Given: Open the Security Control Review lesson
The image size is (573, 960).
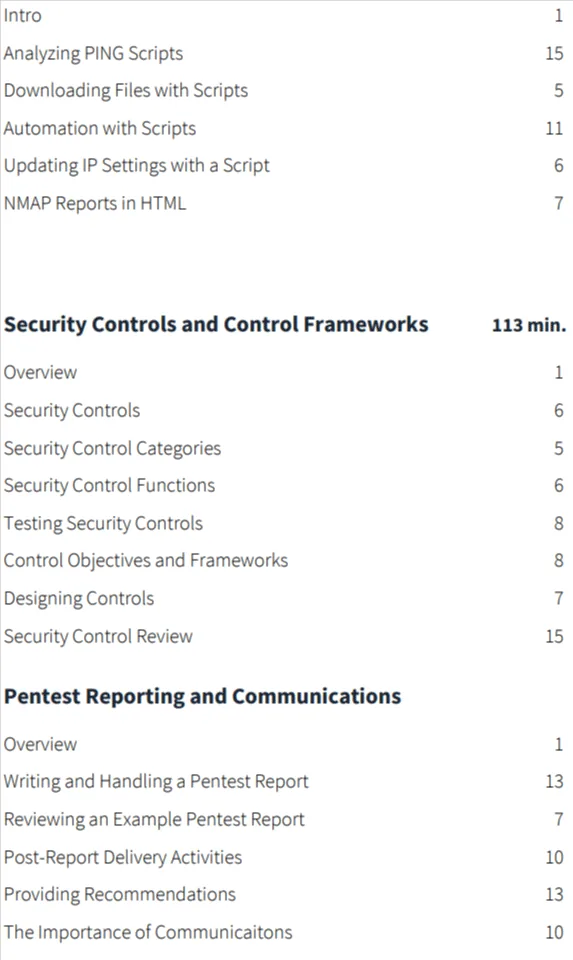Looking at the screenshot, I should click(99, 636).
